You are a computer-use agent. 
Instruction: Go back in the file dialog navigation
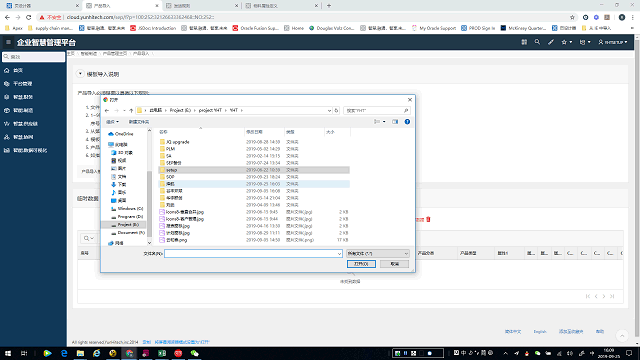[107, 111]
